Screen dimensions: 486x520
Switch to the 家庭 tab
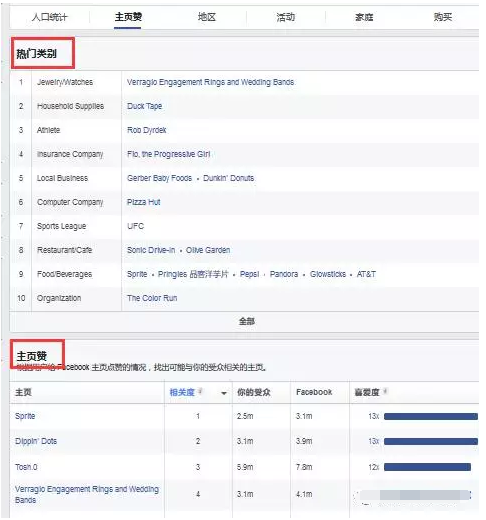tap(364, 17)
